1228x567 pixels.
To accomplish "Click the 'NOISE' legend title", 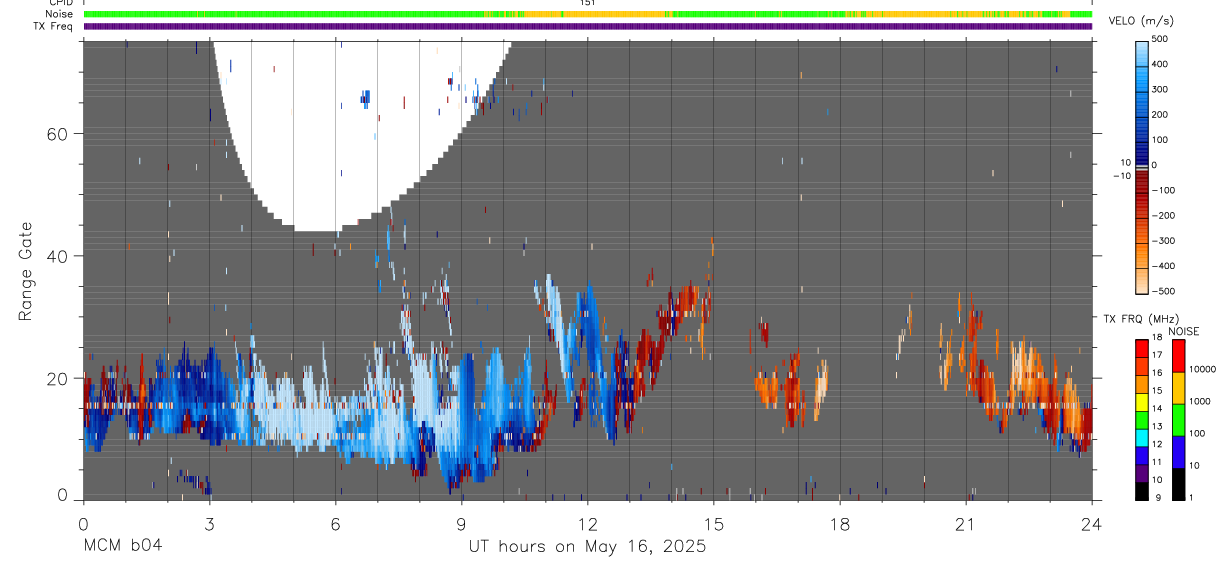I will pyautogui.click(x=1183, y=331).
